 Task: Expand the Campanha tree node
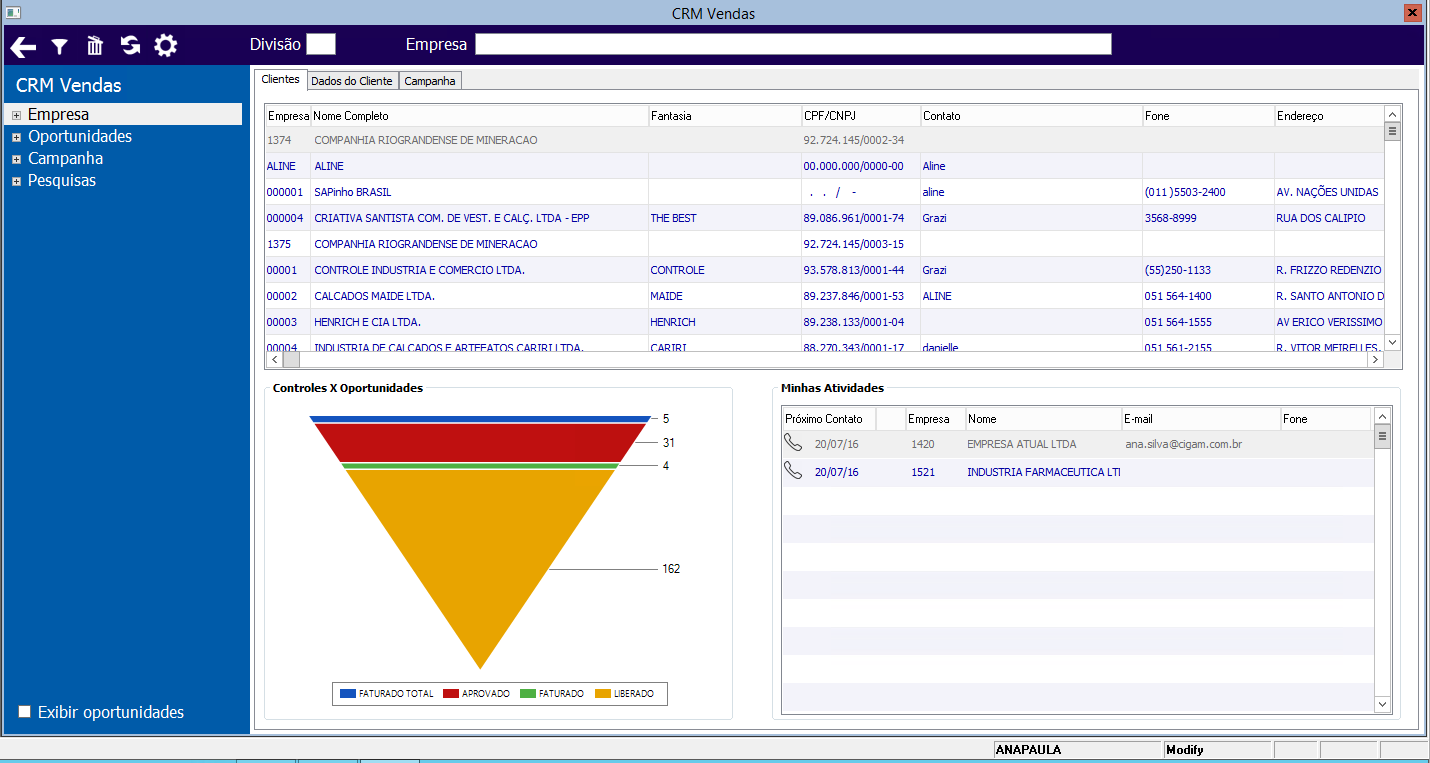[16, 159]
